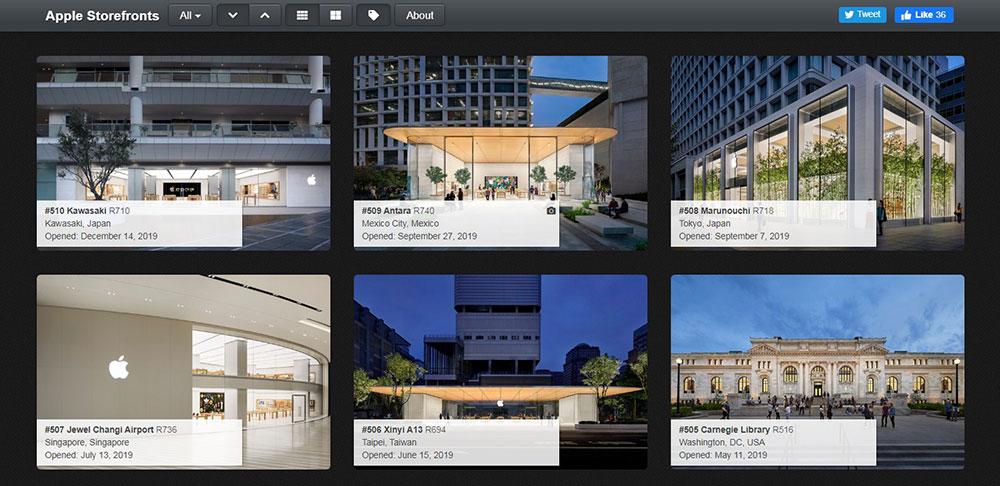1000x486 pixels.
Task: Click 'Opened: September 27, 2019' date
Action: point(419,236)
